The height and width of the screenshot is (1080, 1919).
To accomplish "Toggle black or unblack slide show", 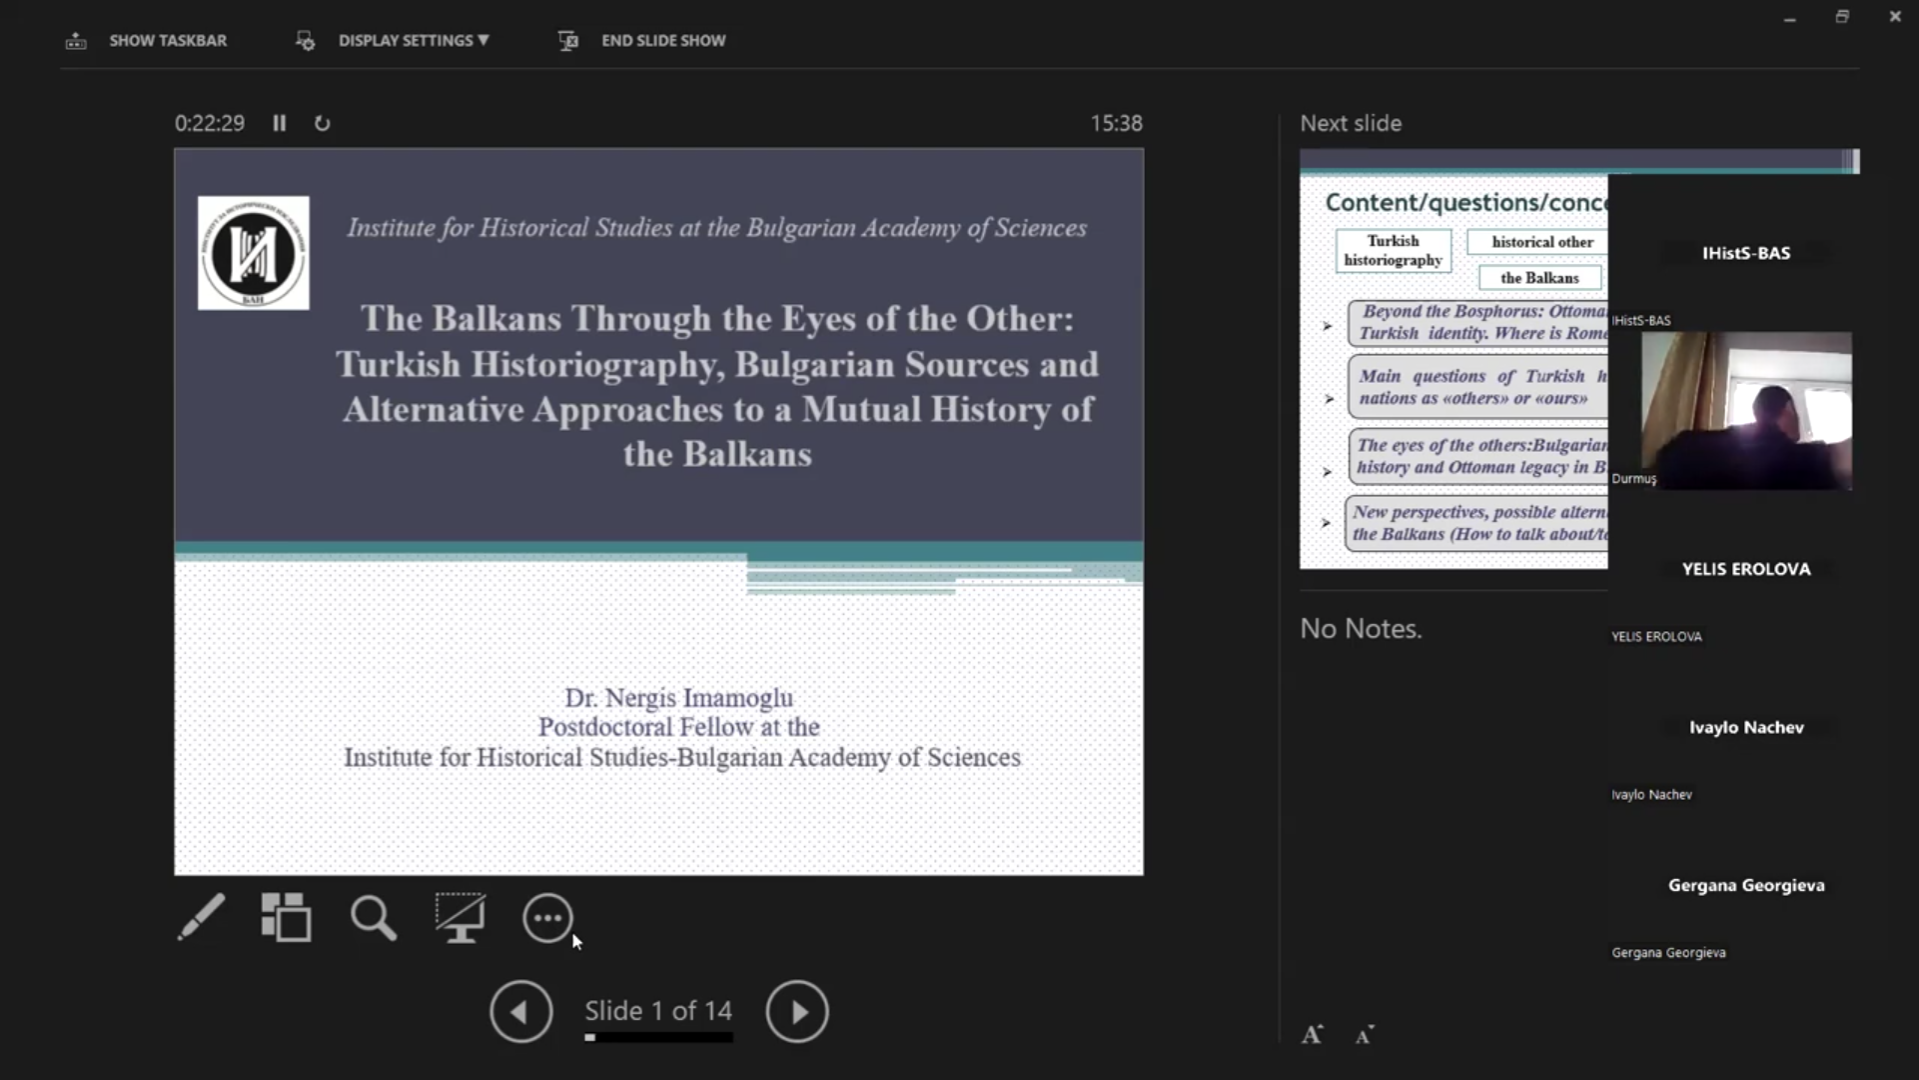I will [x=460, y=917].
